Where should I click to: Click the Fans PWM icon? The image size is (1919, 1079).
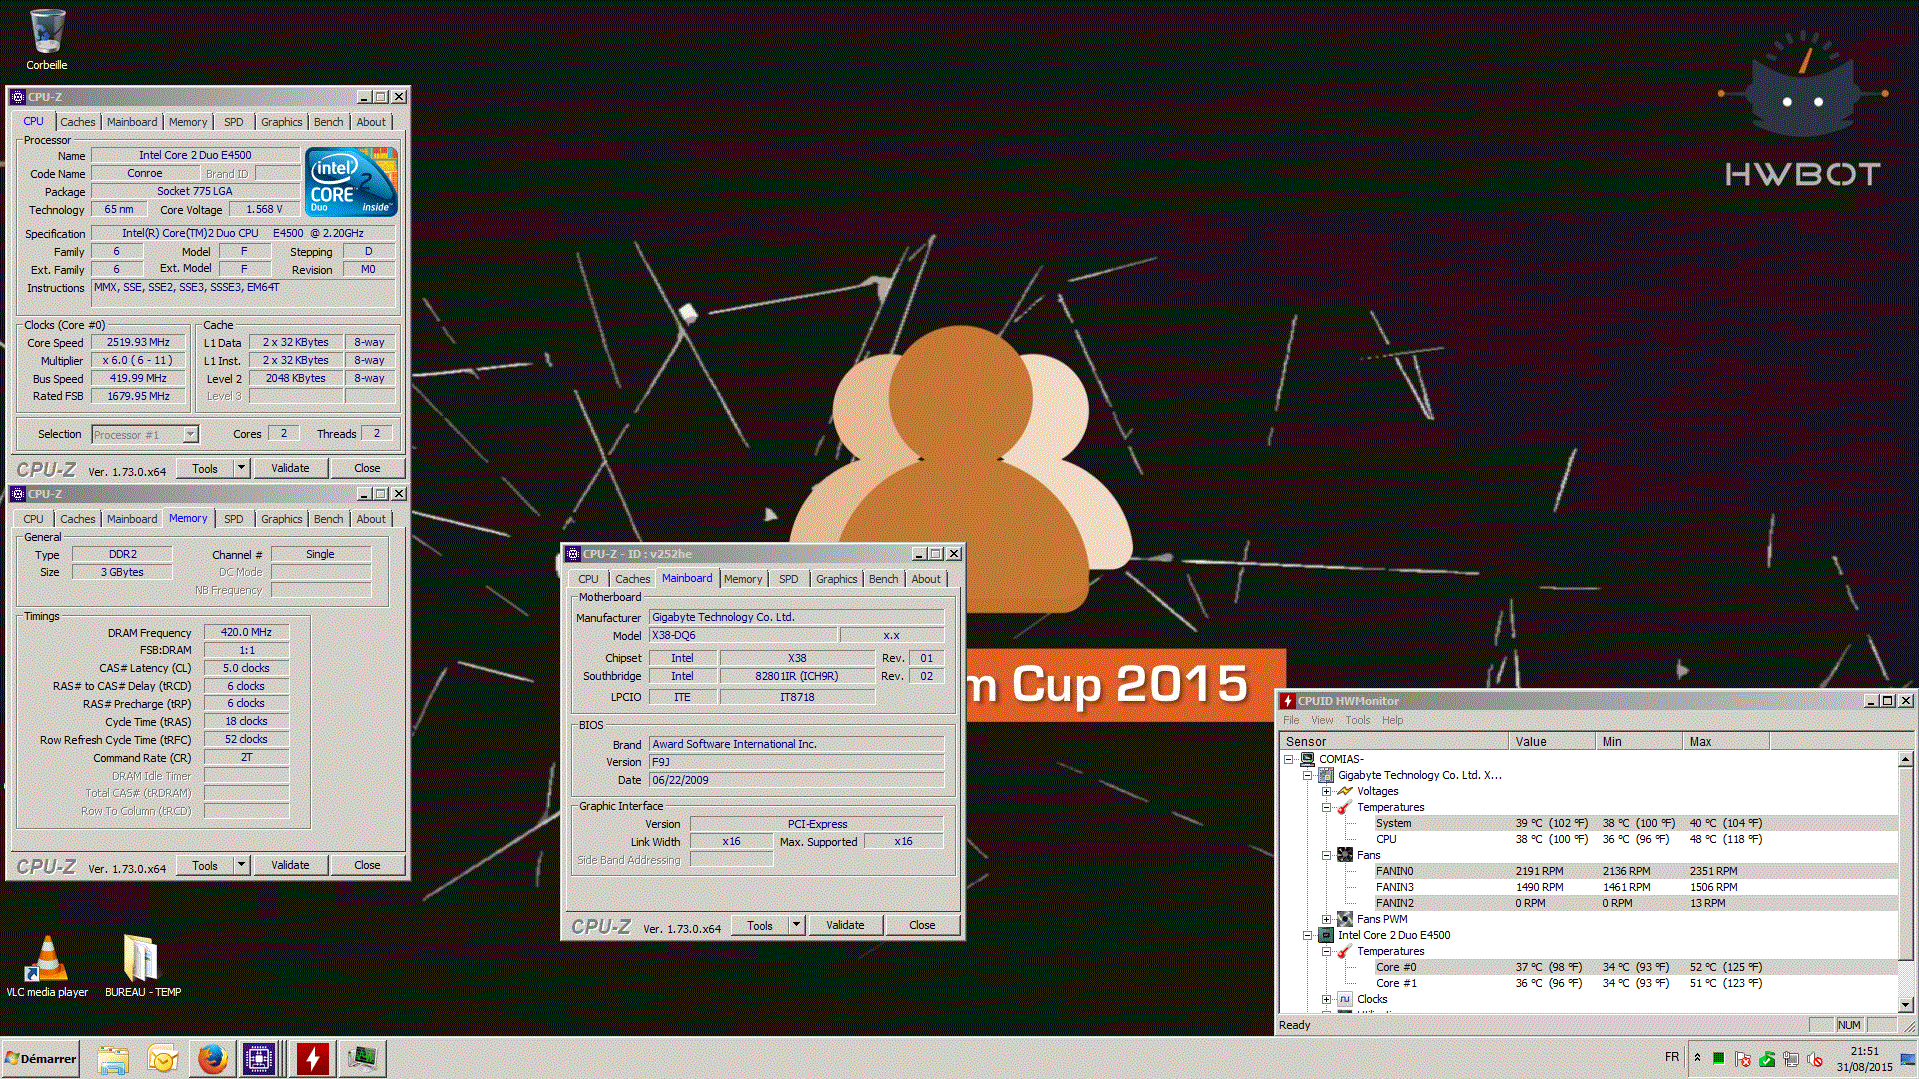click(x=1345, y=919)
